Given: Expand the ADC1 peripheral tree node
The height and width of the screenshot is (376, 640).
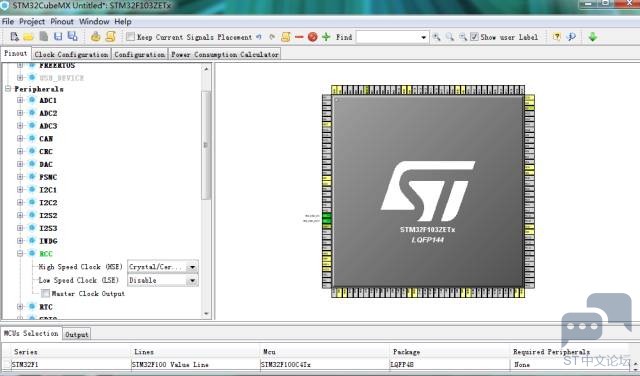Looking at the screenshot, I should click(x=20, y=100).
